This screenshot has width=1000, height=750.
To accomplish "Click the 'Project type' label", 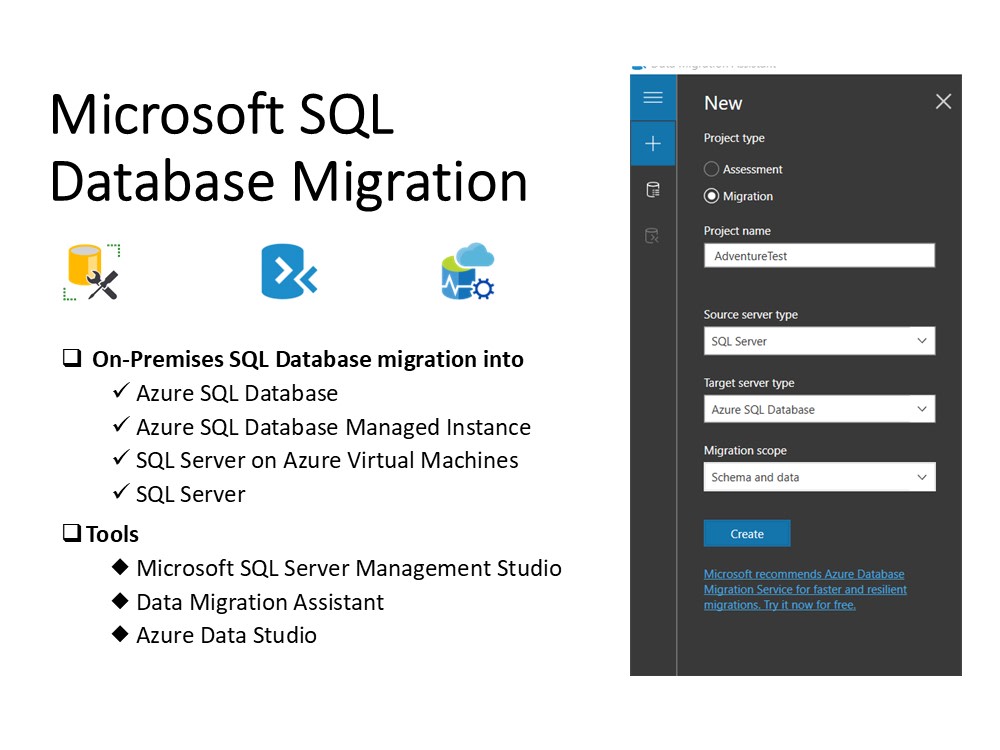I will tap(734, 138).
